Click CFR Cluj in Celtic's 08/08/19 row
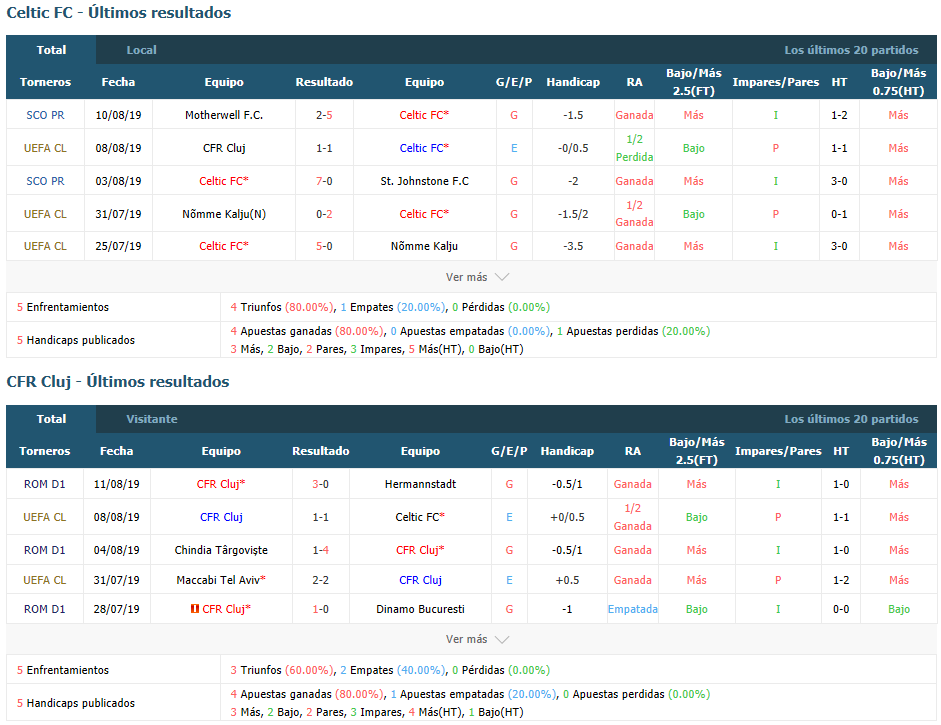941x725 pixels. point(224,148)
